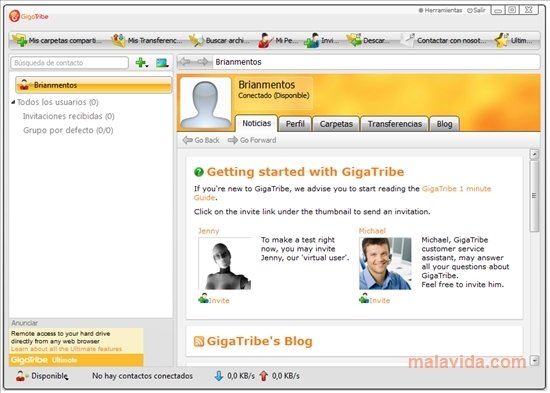550x393 pixels.
Task: Click the profile avatar picture
Action: [205, 103]
